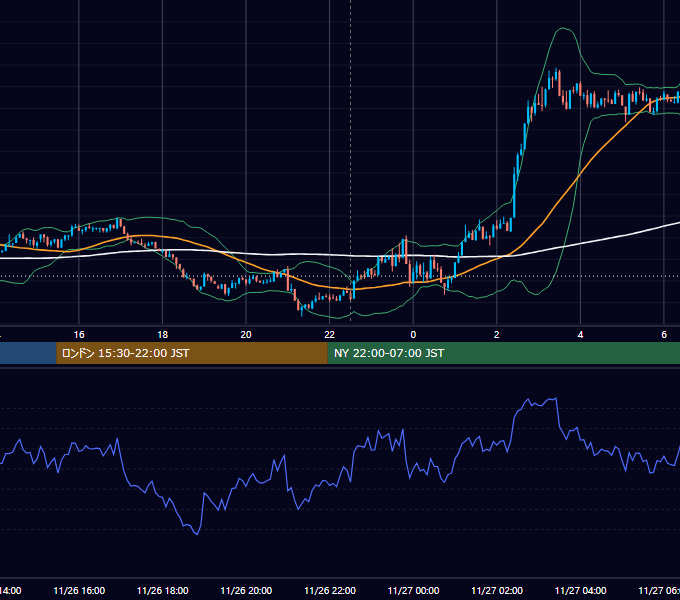Click the 16 hour label on upper axis
The height and width of the screenshot is (600, 680).
coord(79,335)
